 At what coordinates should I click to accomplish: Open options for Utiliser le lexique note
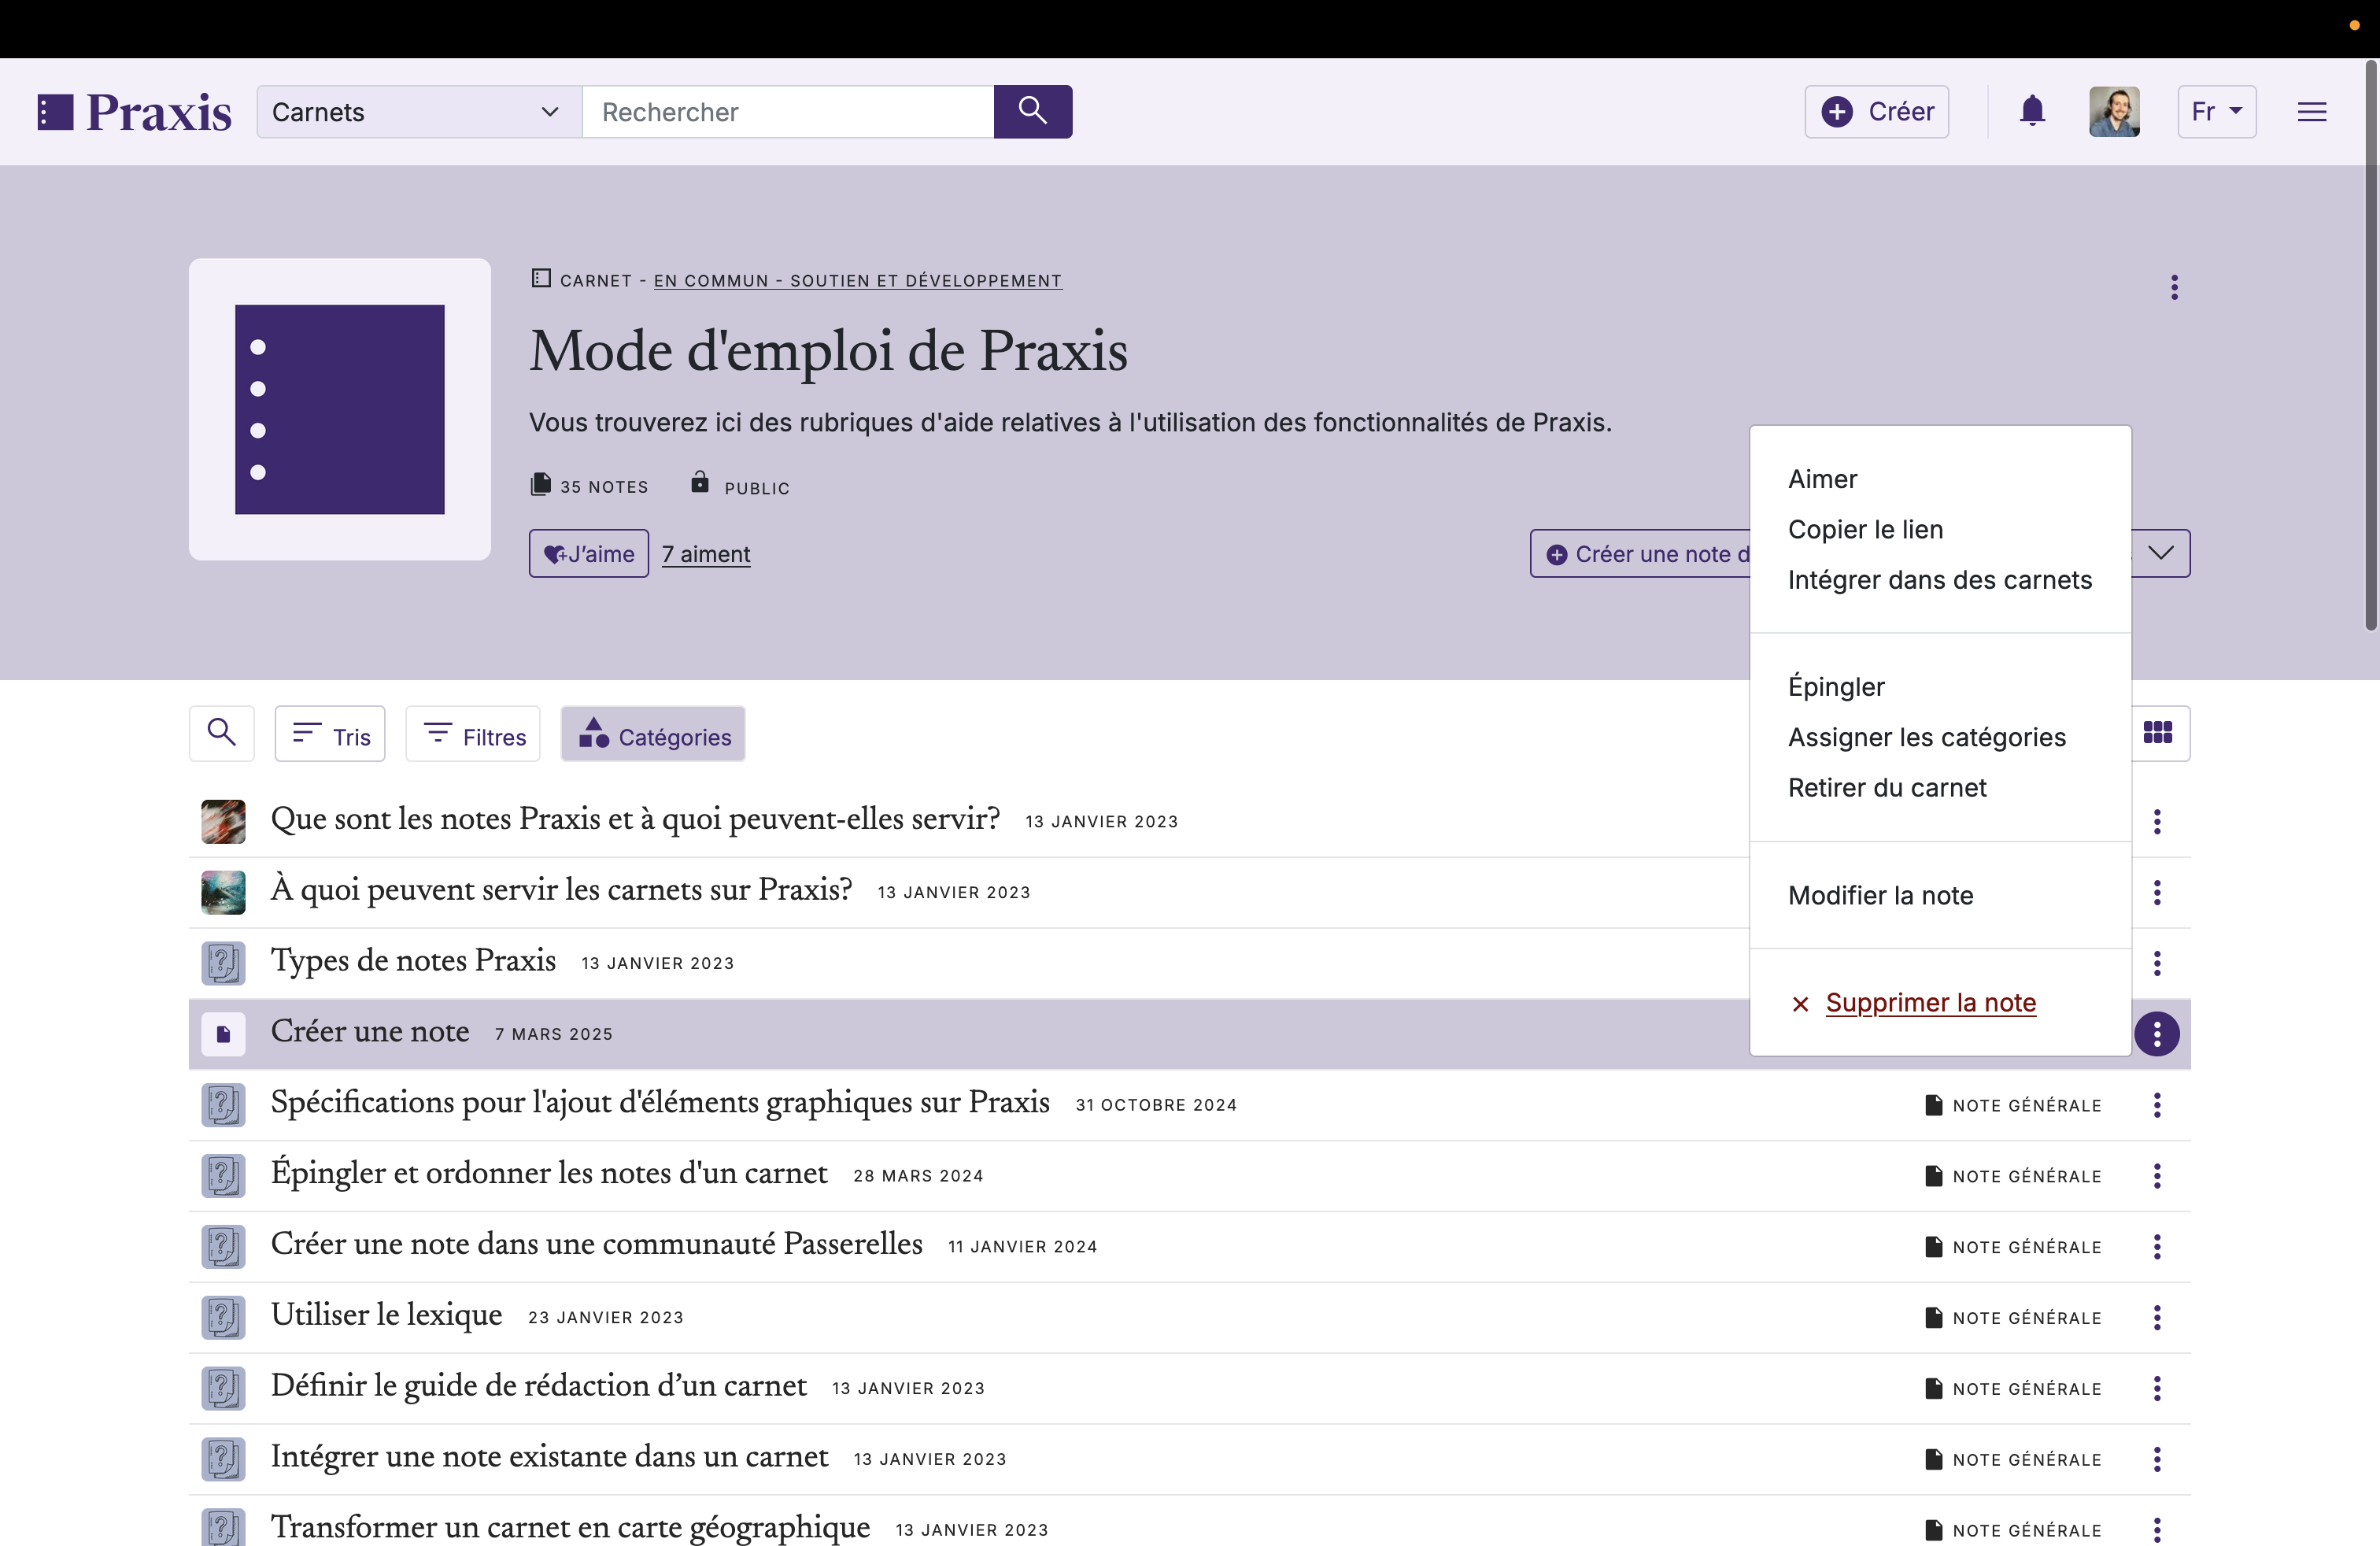tap(2157, 1318)
